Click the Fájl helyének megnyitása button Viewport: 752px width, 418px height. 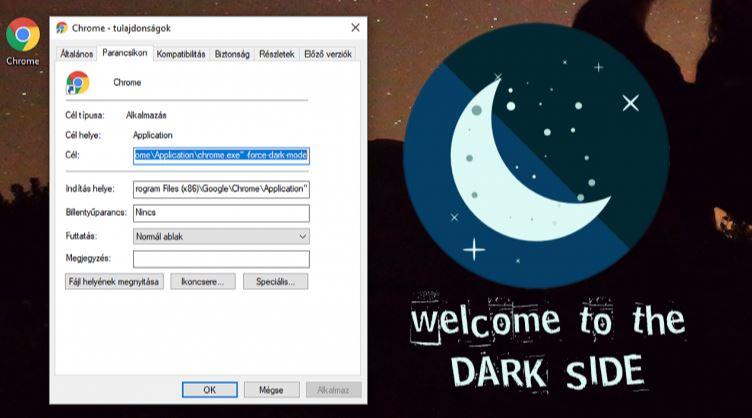[x=114, y=281]
